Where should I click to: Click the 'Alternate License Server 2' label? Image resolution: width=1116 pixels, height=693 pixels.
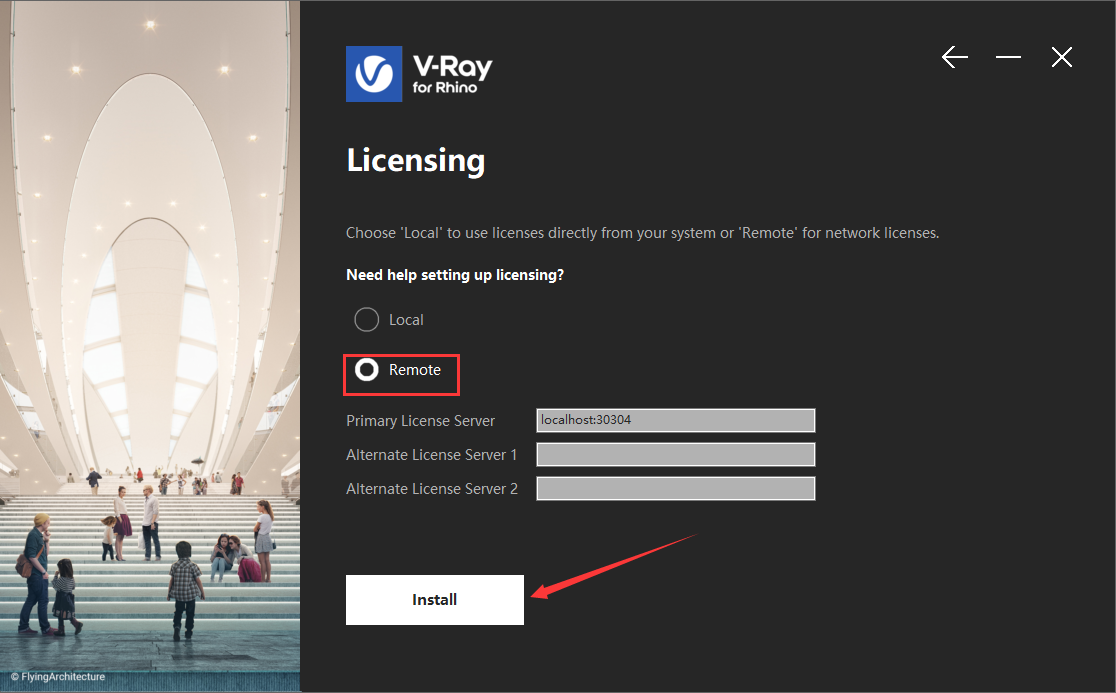[x=431, y=489]
